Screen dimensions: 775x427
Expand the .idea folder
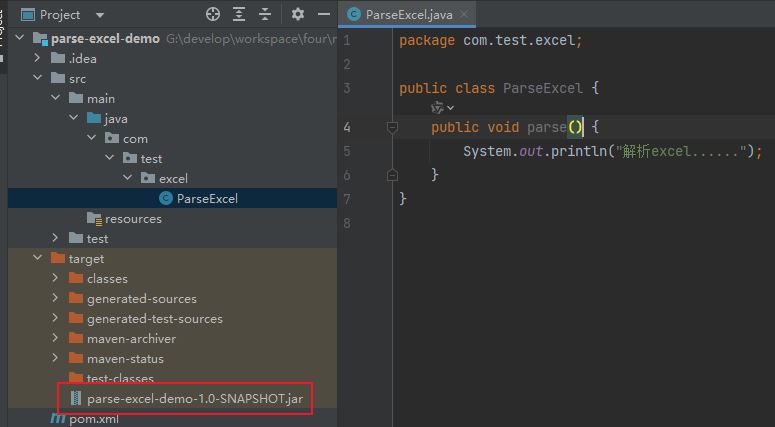[x=38, y=58]
